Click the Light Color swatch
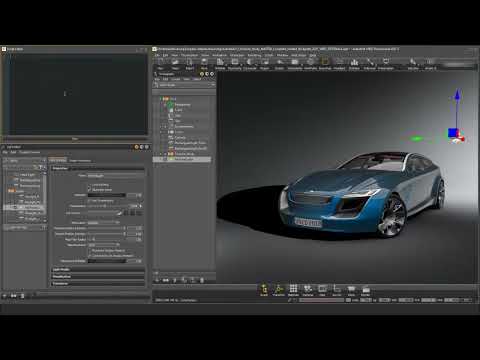This screenshot has width=480, height=360. pos(102,213)
